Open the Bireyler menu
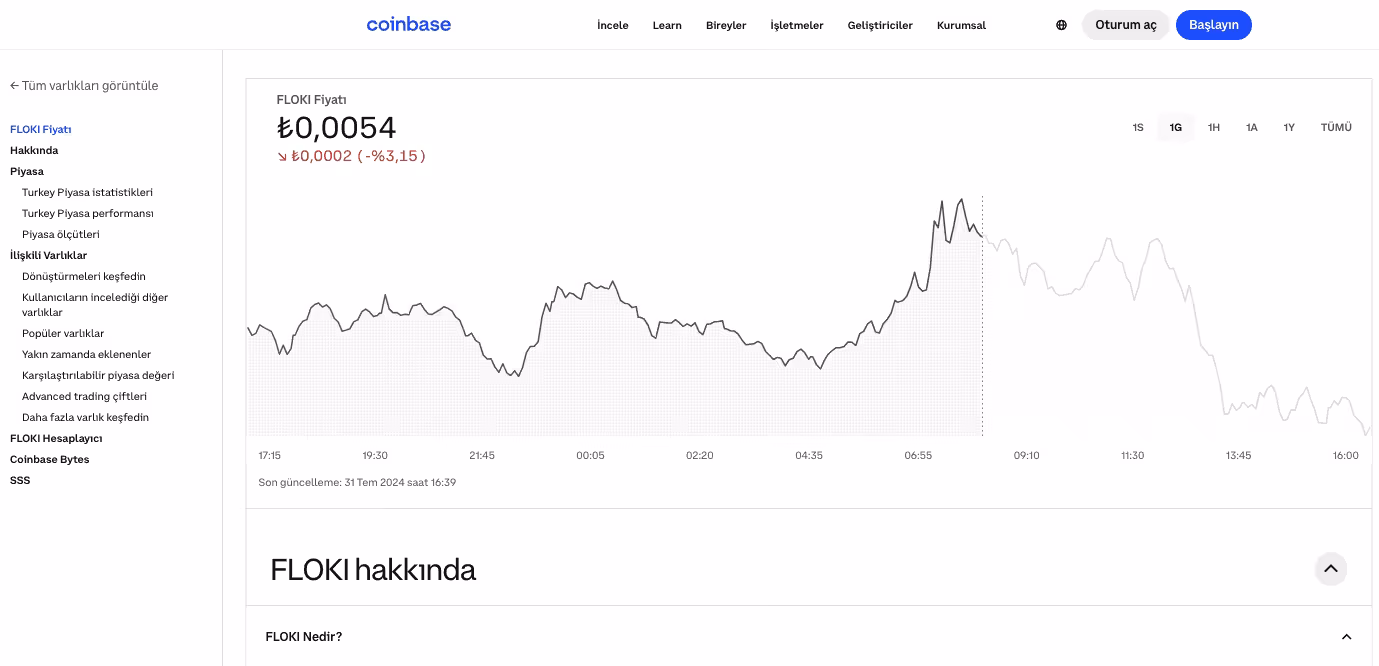 point(726,26)
